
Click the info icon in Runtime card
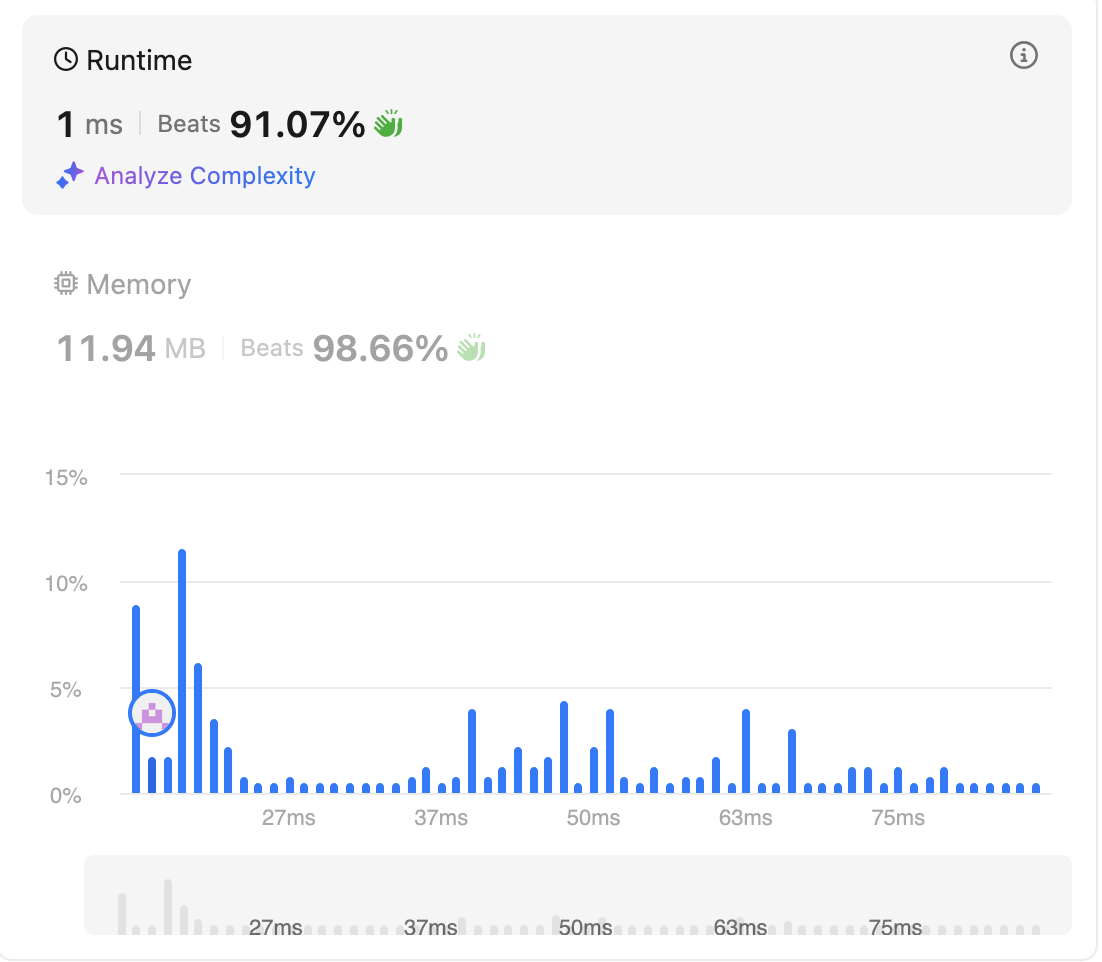[x=1023, y=55]
